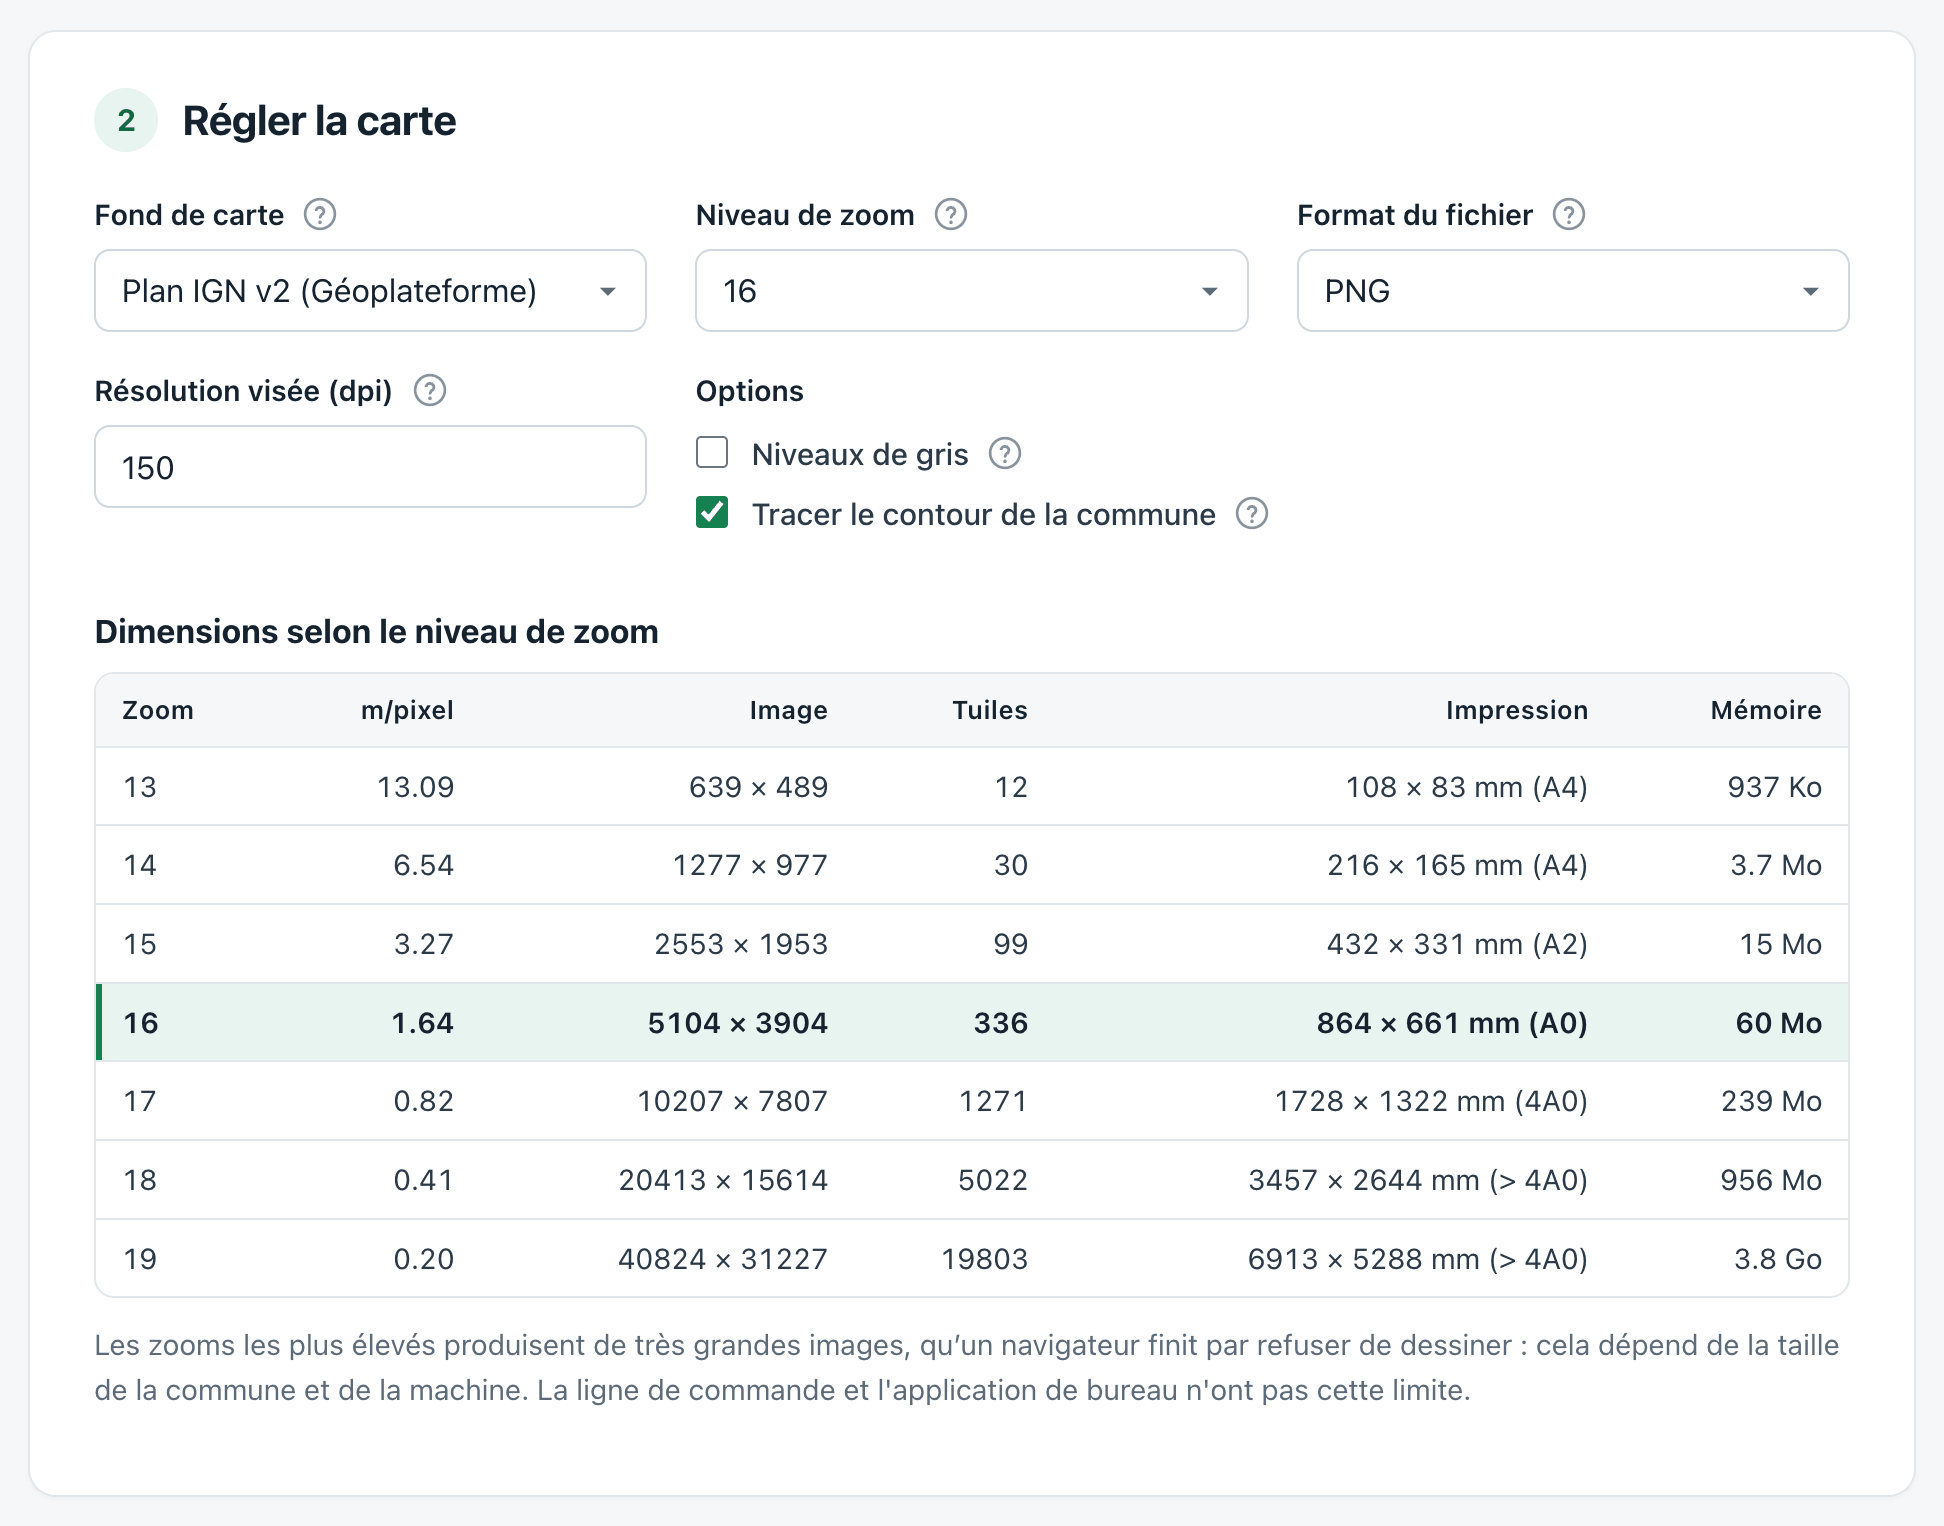Click the Impression column header
This screenshot has width=1944, height=1526.
tap(1517, 710)
